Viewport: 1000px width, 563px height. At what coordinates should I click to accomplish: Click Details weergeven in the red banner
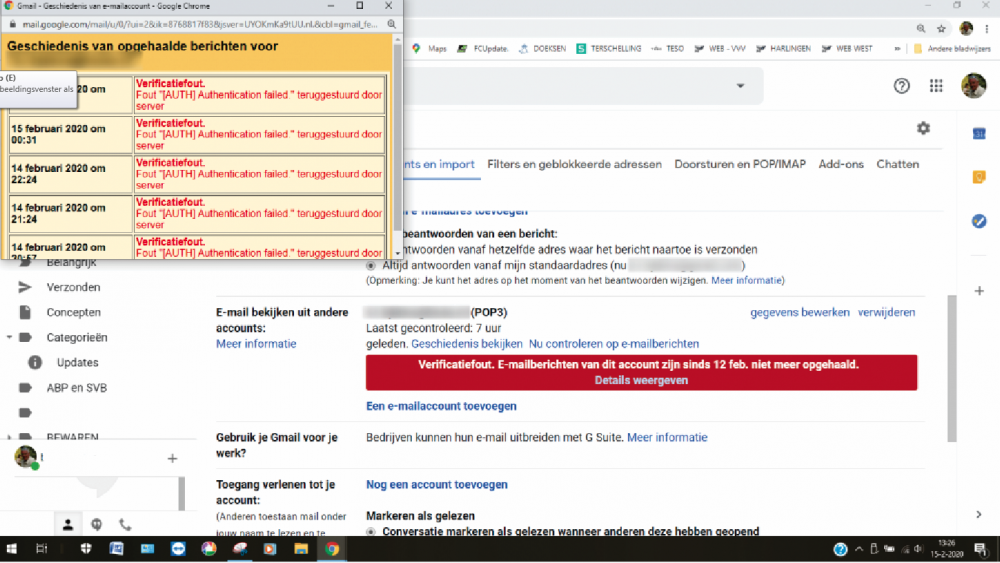(x=641, y=380)
